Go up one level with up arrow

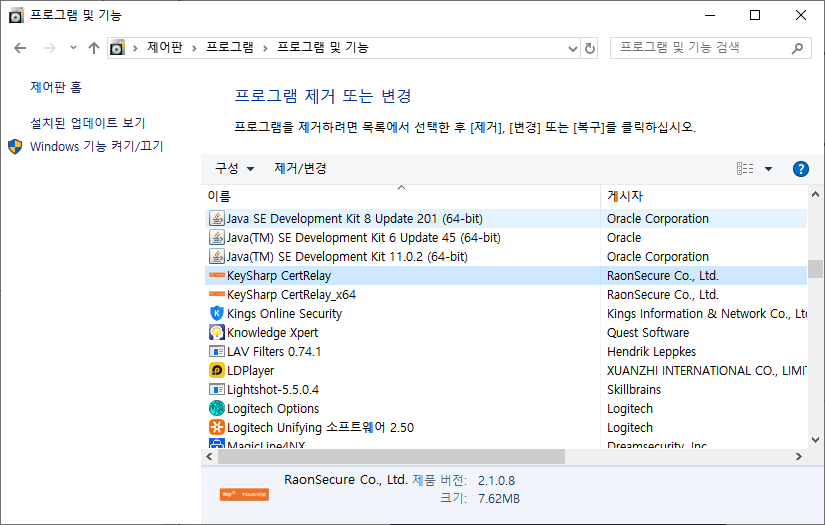point(94,48)
